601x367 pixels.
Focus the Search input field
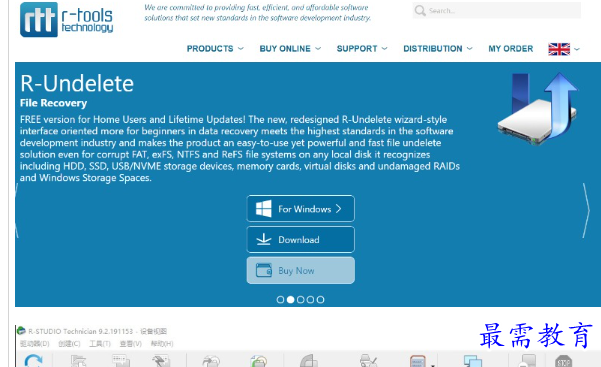coord(497,10)
